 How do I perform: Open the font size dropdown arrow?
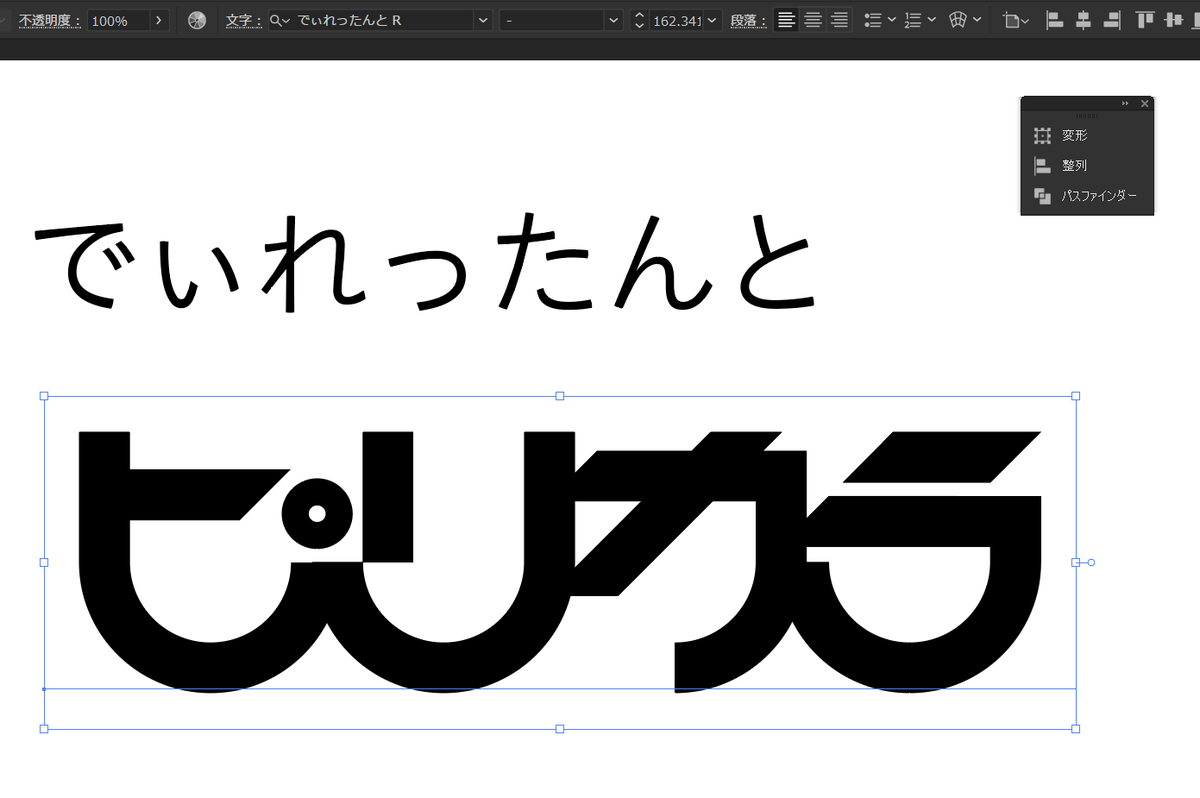(712, 20)
